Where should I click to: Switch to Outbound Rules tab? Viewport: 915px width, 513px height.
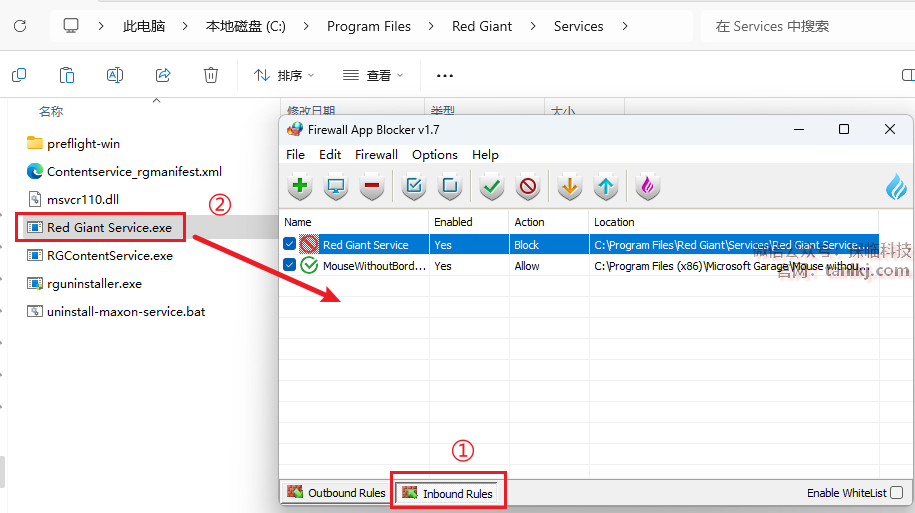pyautogui.click(x=336, y=493)
